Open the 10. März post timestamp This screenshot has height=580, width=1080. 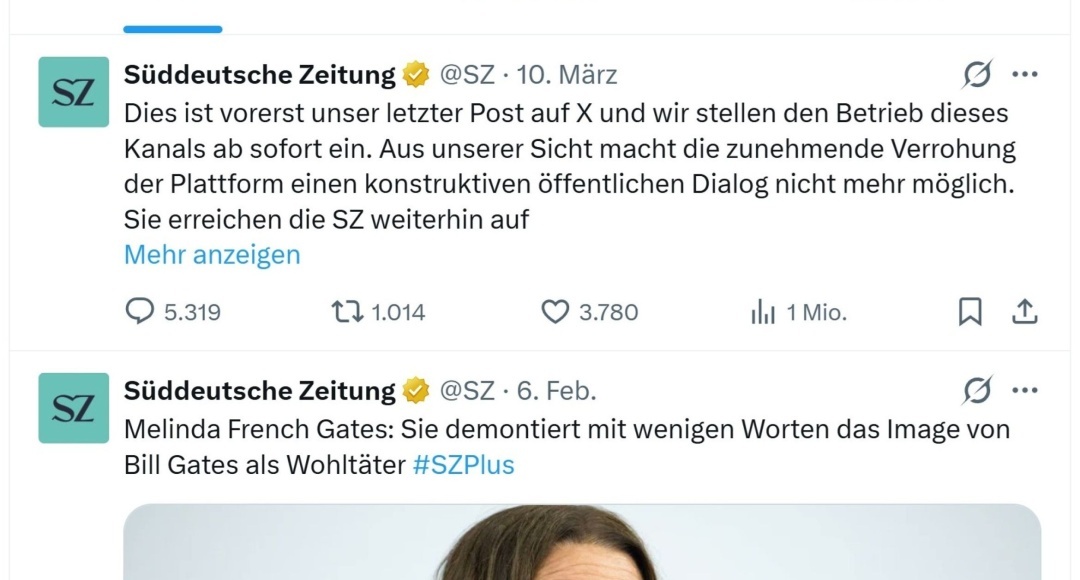point(567,74)
